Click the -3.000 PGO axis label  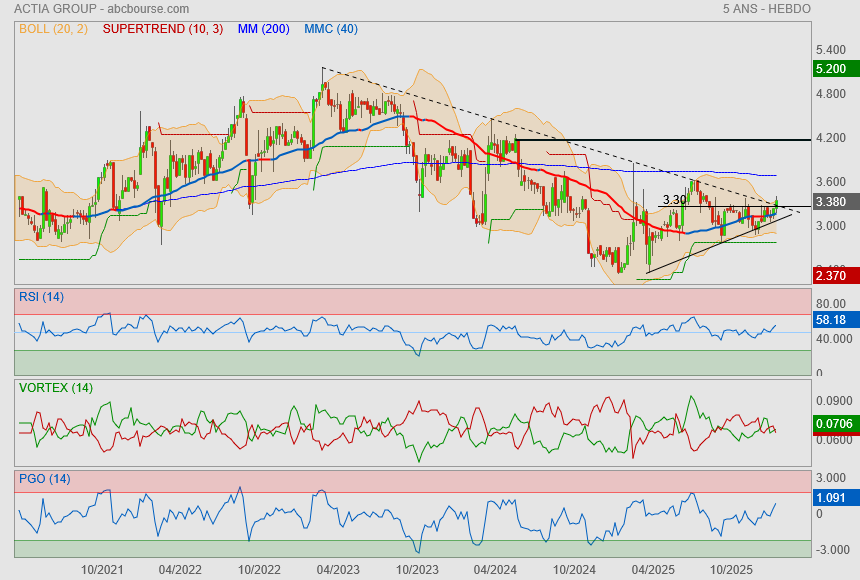833,550
